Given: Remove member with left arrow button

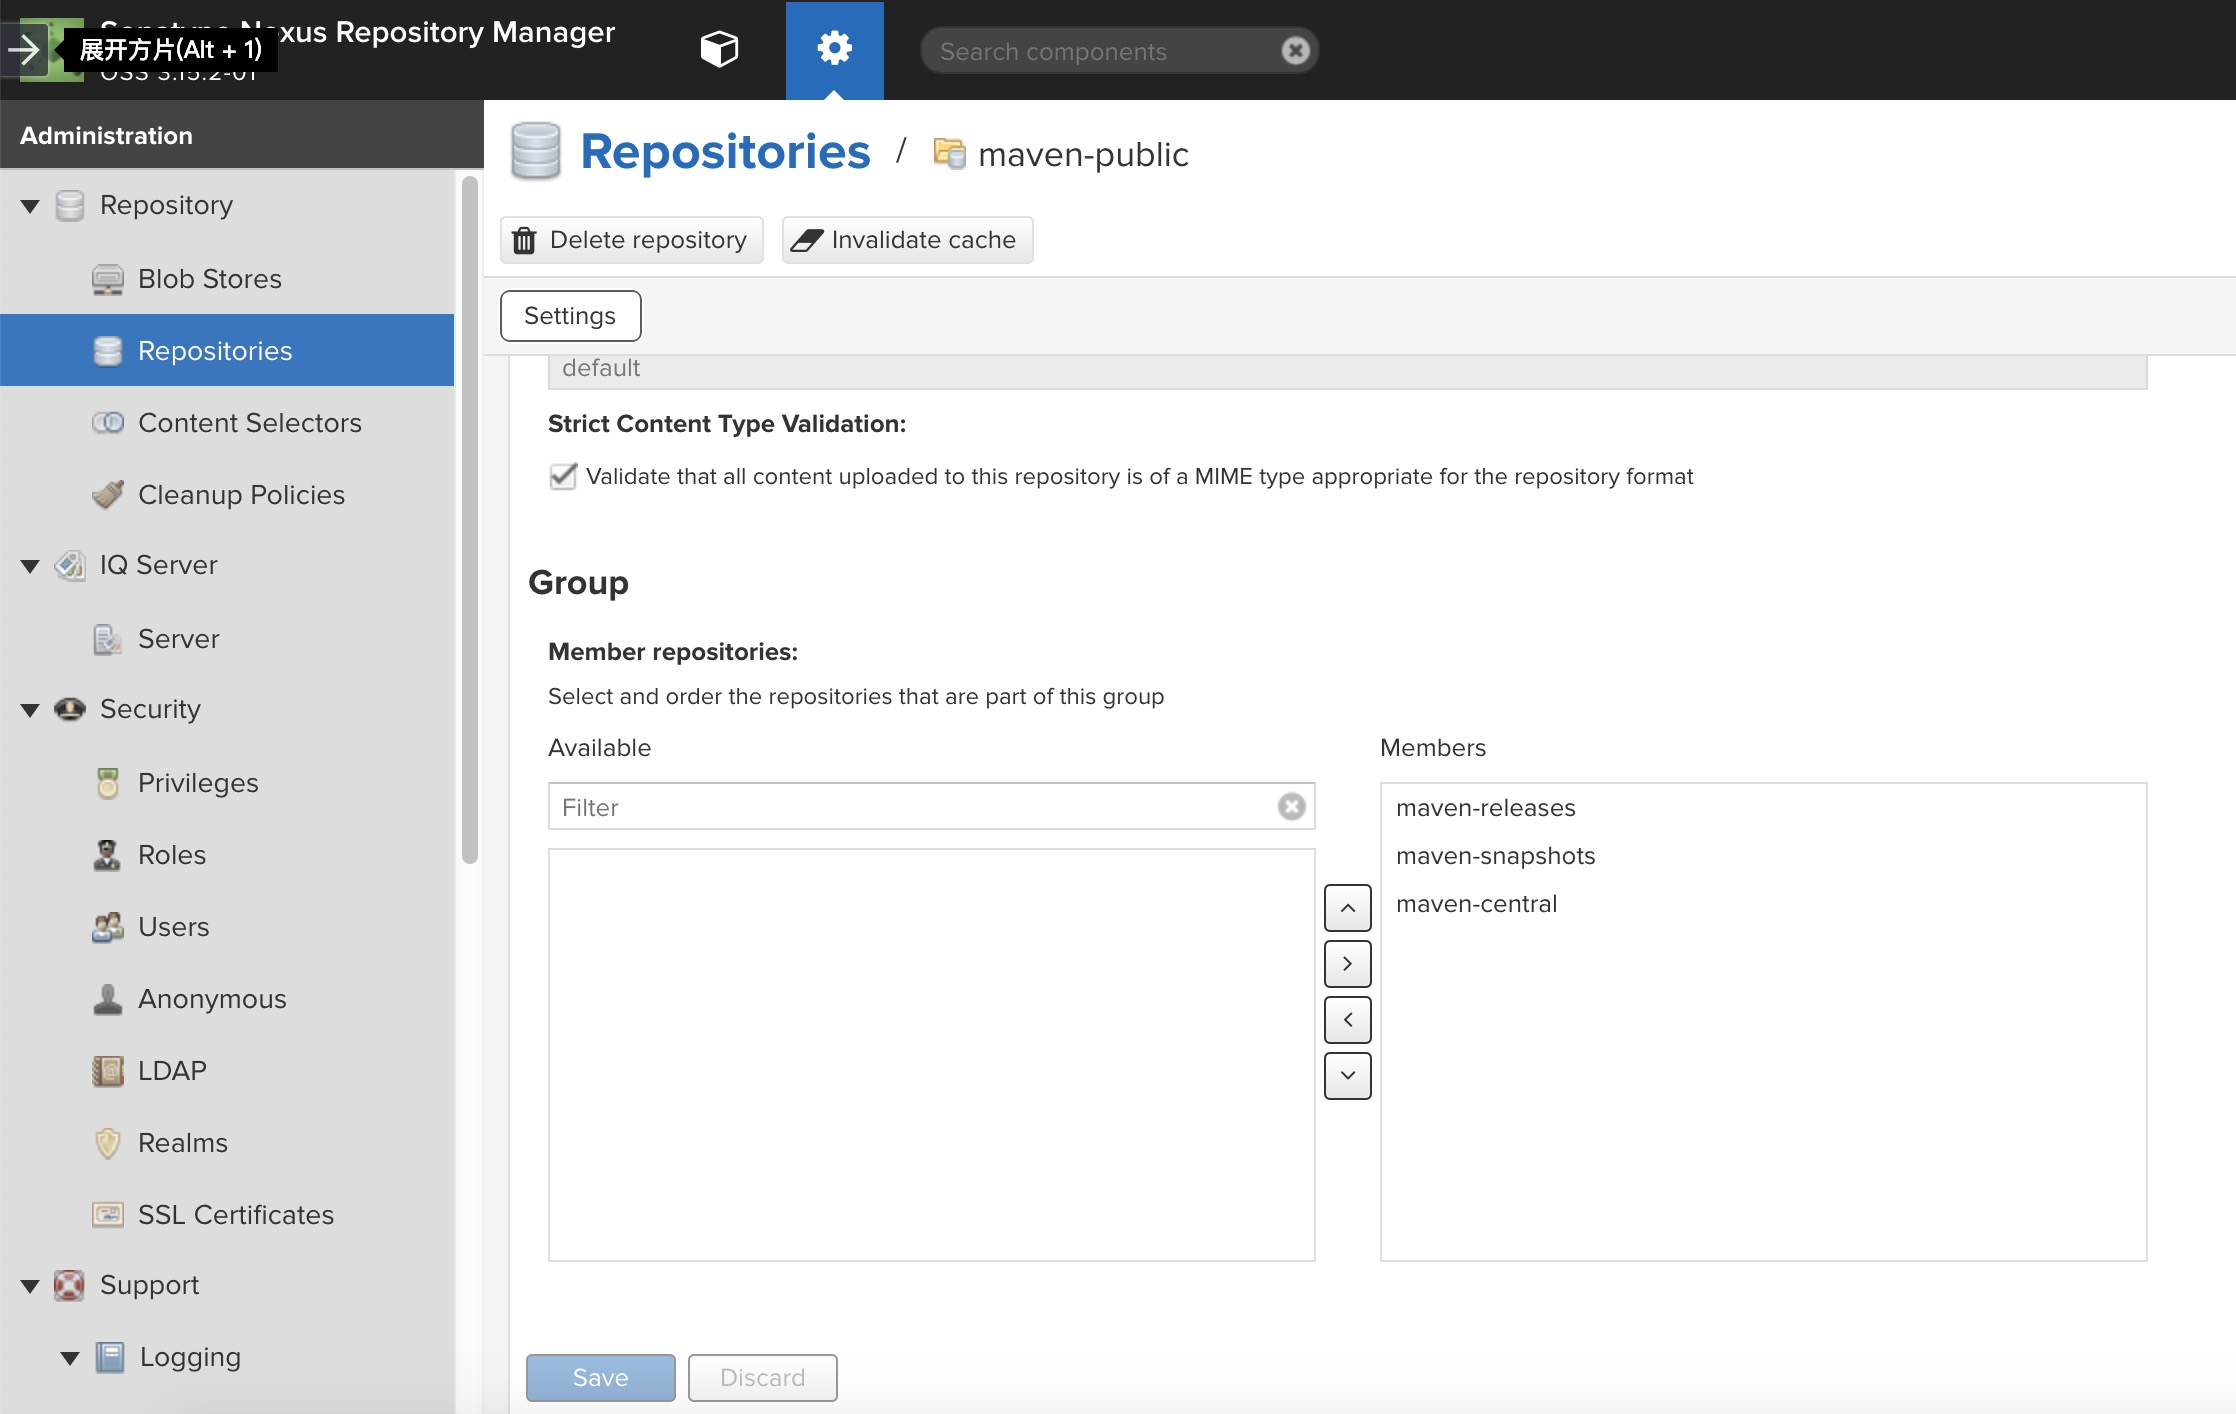Looking at the screenshot, I should 1347,1020.
